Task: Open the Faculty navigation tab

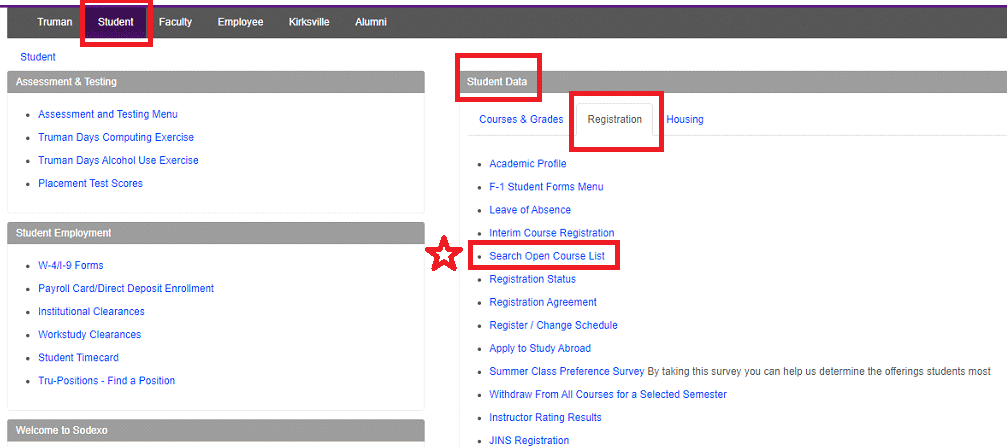Action: pyautogui.click(x=175, y=22)
